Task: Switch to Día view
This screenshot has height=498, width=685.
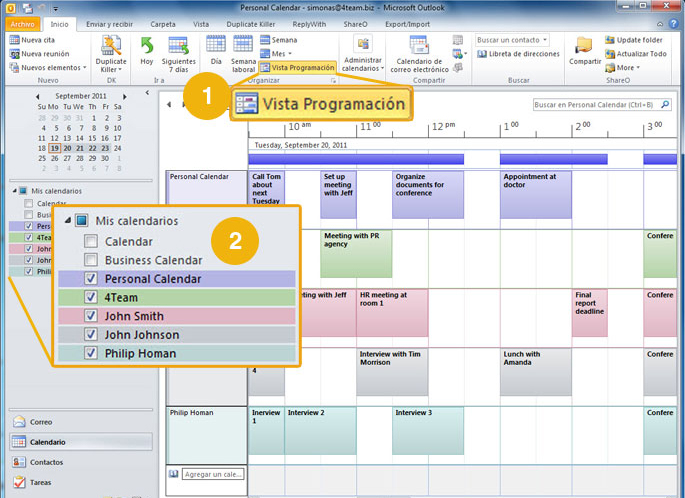Action: [216, 51]
